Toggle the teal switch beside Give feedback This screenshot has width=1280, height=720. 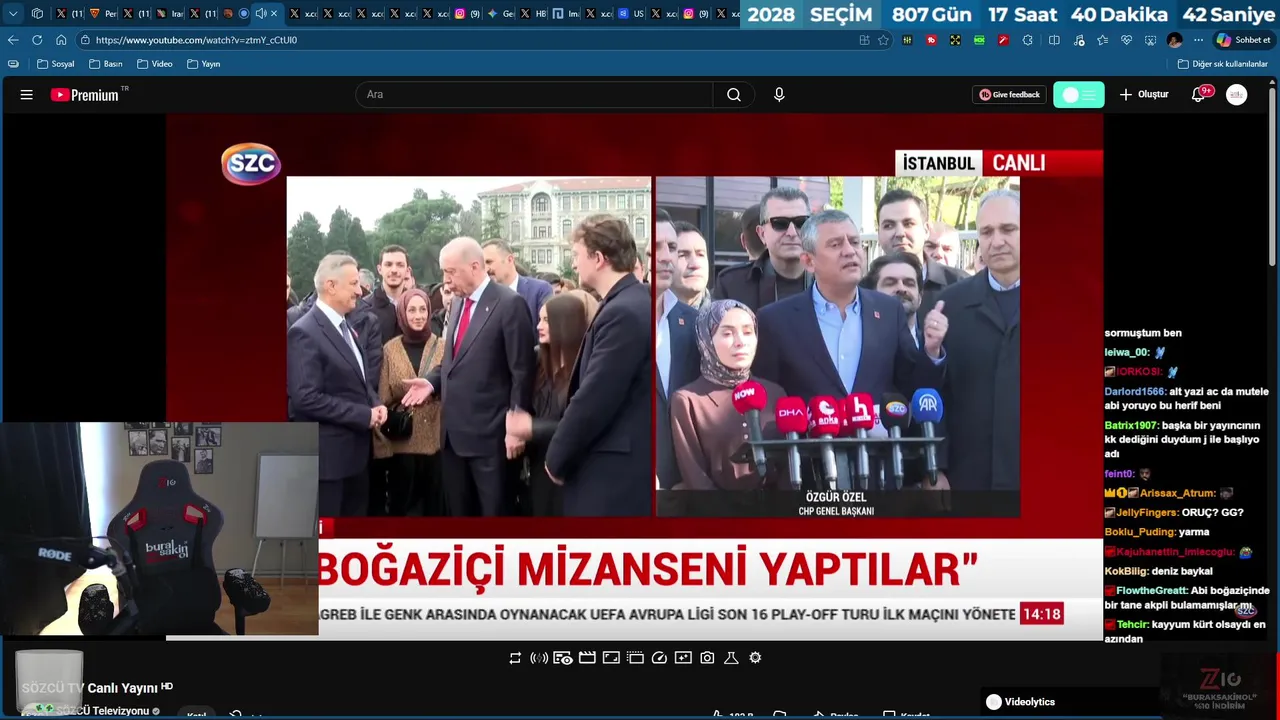[x=1079, y=95]
